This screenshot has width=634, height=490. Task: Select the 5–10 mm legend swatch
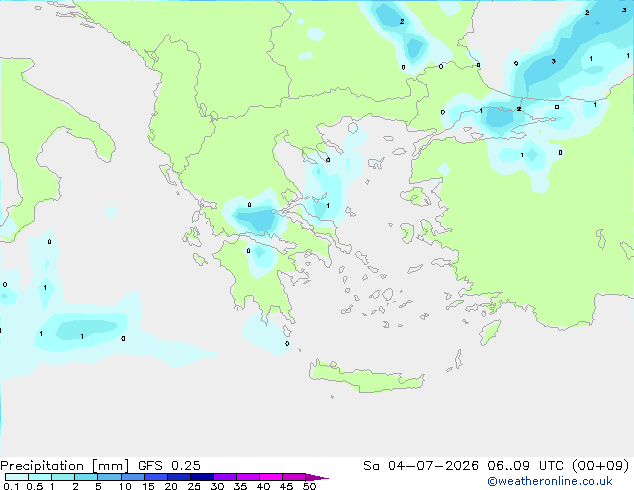coord(109,477)
